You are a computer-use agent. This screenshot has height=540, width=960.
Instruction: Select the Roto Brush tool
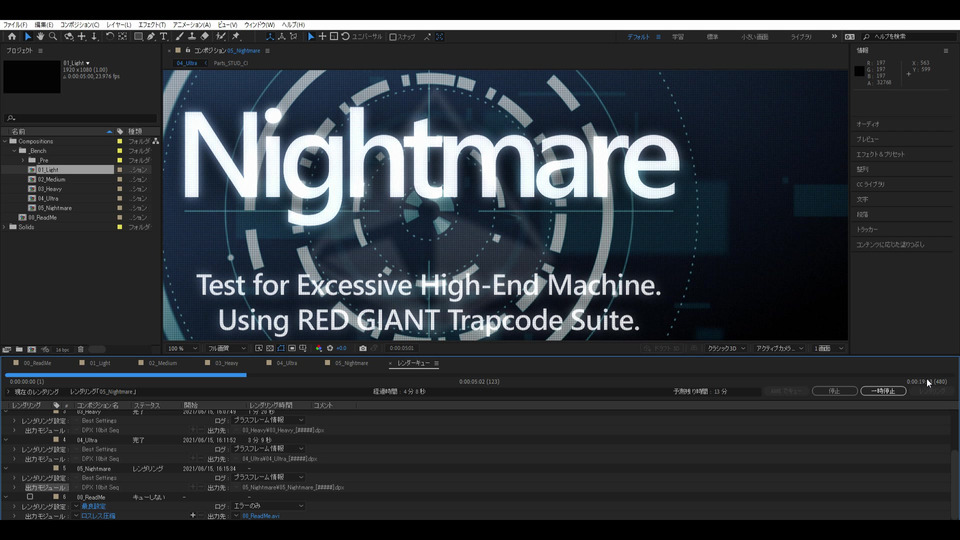pos(221,37)
